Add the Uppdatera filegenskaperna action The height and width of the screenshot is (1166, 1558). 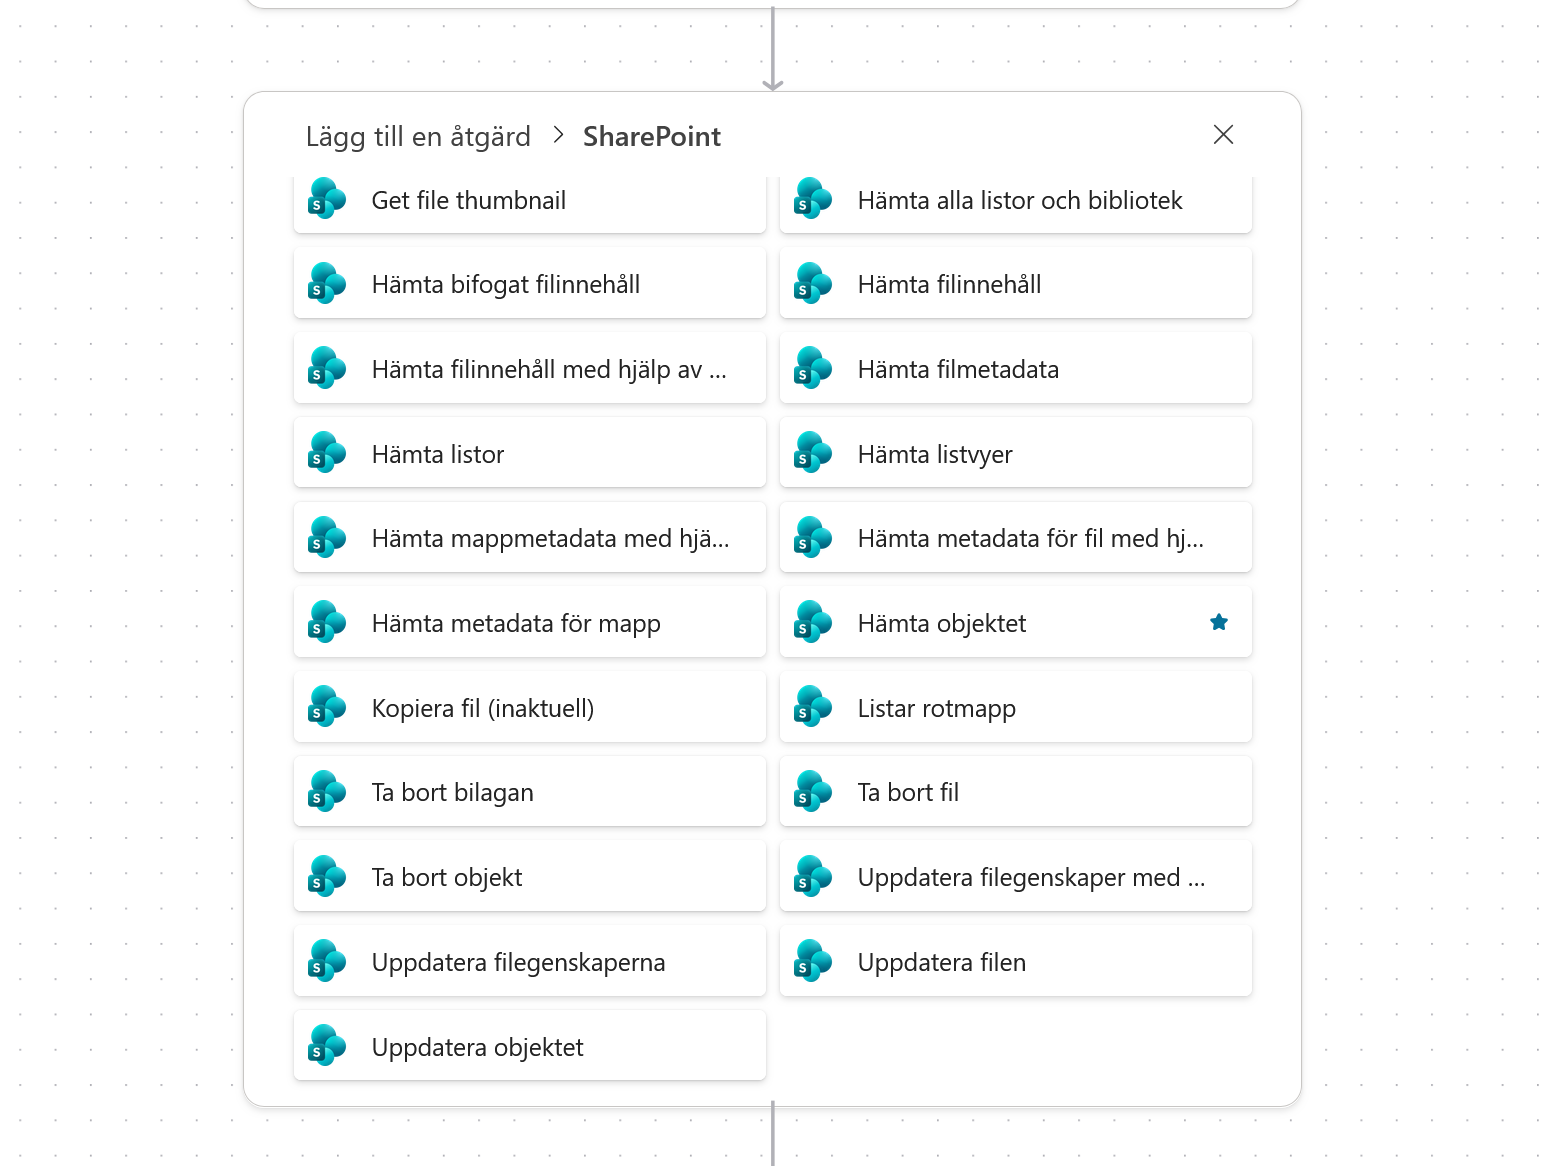point(530,962)
